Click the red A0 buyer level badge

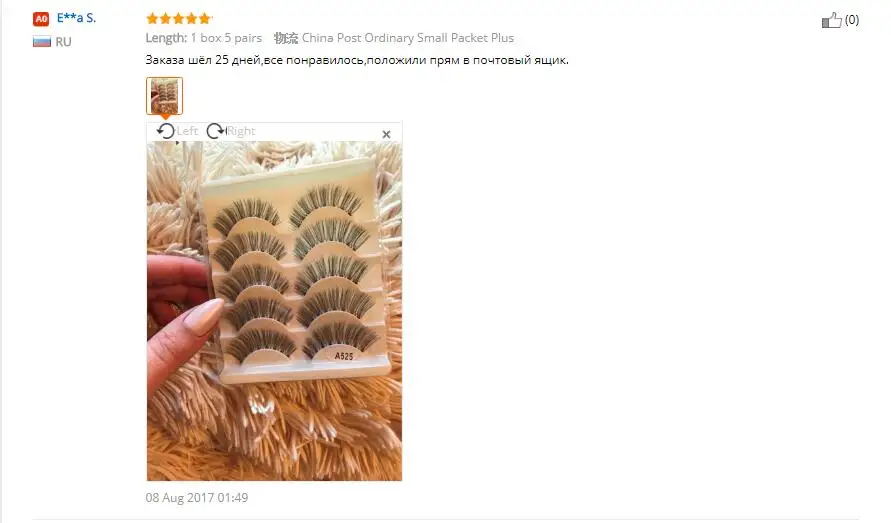coord(41,19)
